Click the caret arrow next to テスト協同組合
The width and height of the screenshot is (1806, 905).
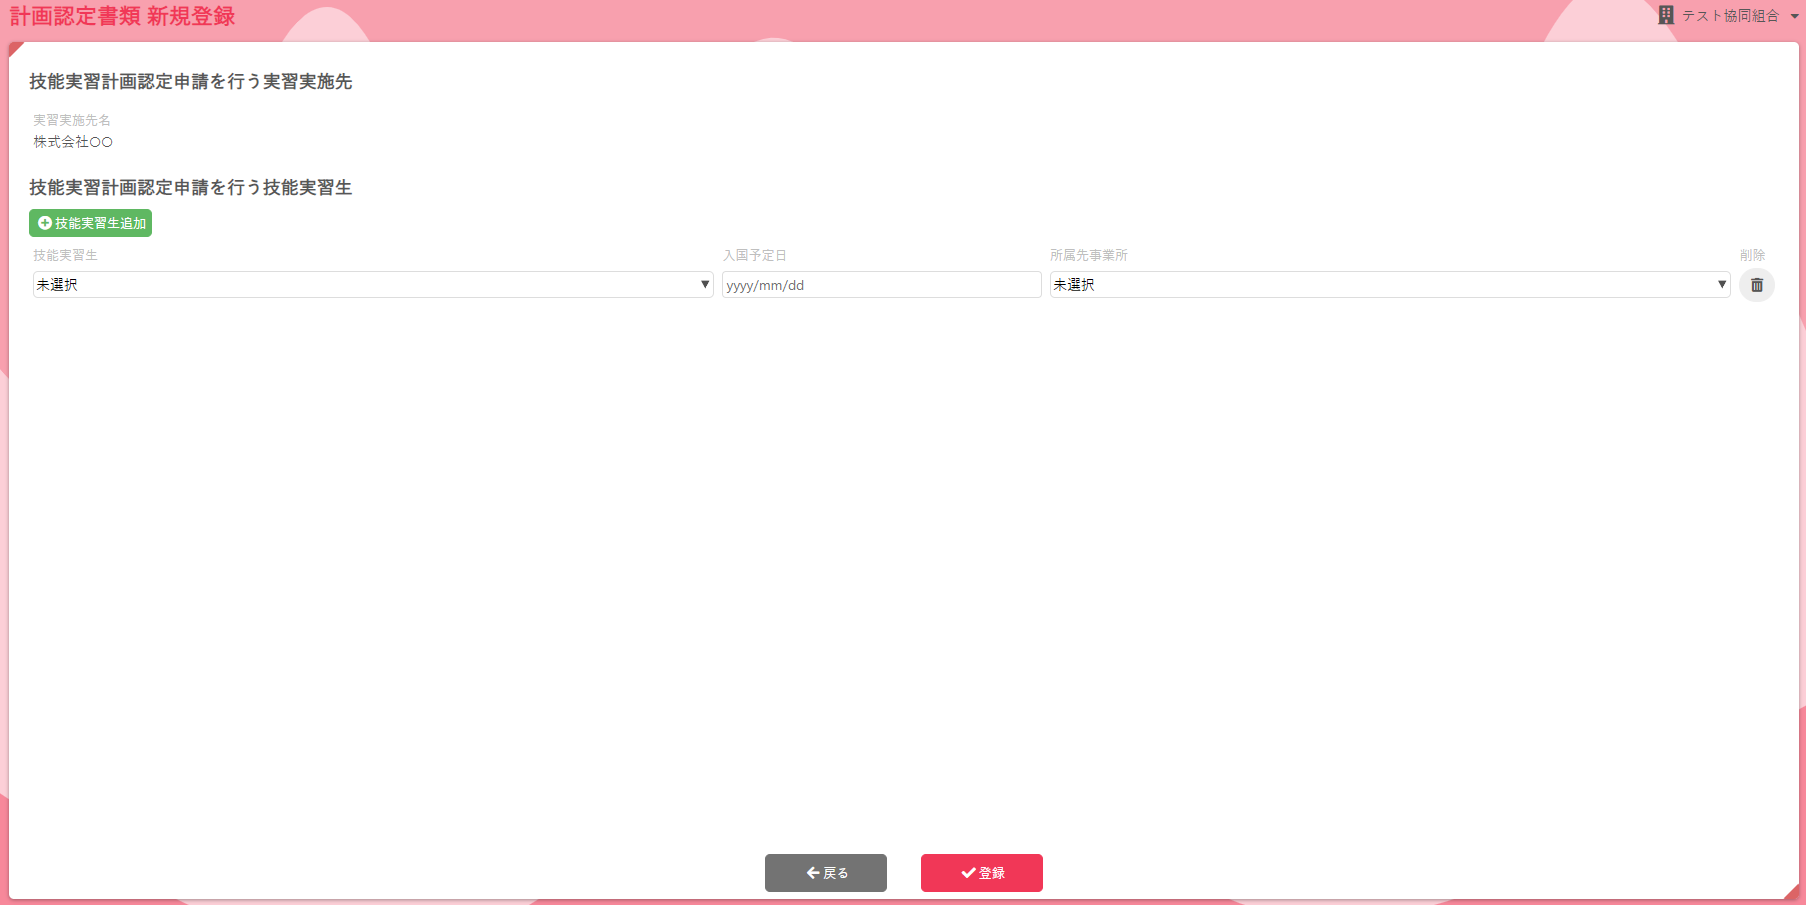coord(1794,16)
